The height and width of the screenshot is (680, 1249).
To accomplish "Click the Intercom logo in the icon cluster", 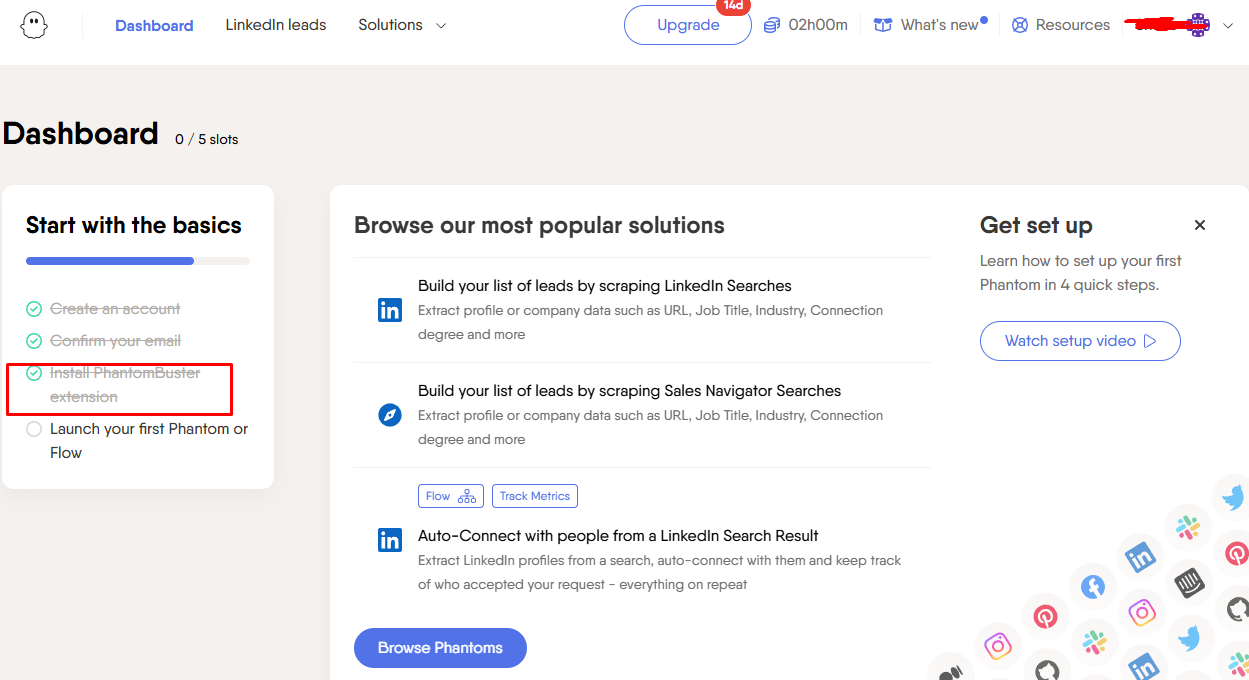I will (x=1189, y=583).
